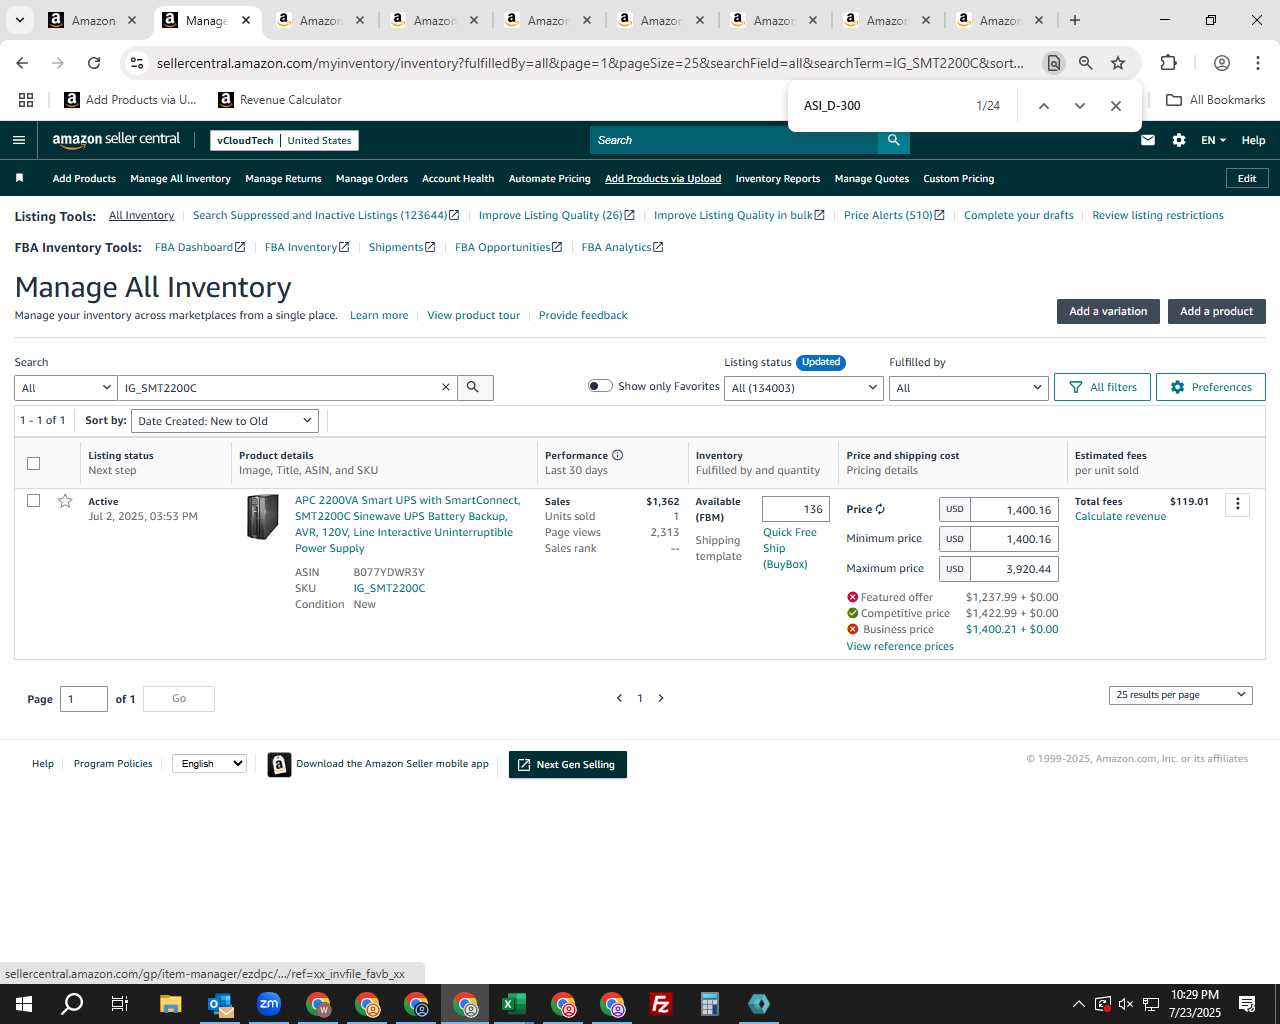Click the Amazon Seller Central logo
The image size is (1280, 1024).
pyautogui.click(x=116, y=140)
